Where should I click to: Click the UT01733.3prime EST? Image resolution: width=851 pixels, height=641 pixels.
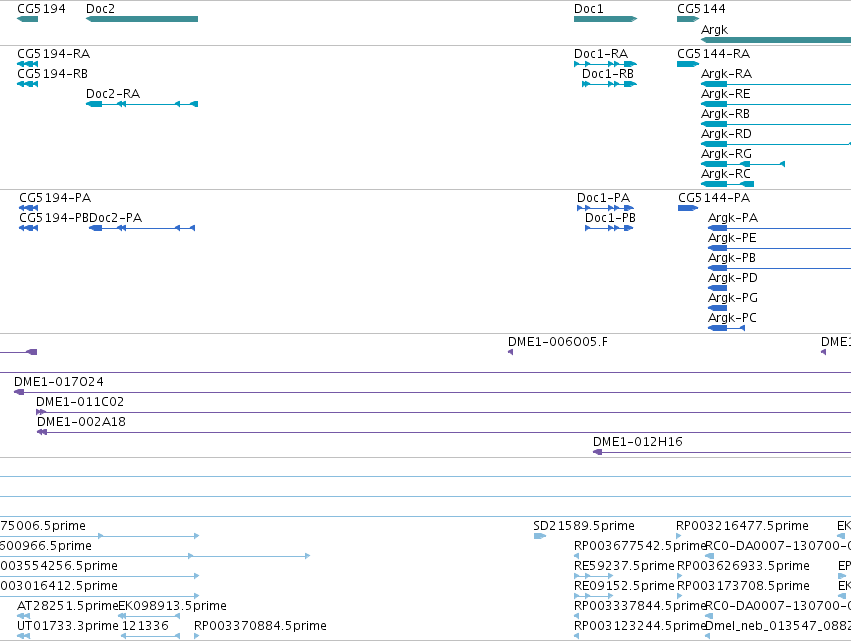coord(23,636)
